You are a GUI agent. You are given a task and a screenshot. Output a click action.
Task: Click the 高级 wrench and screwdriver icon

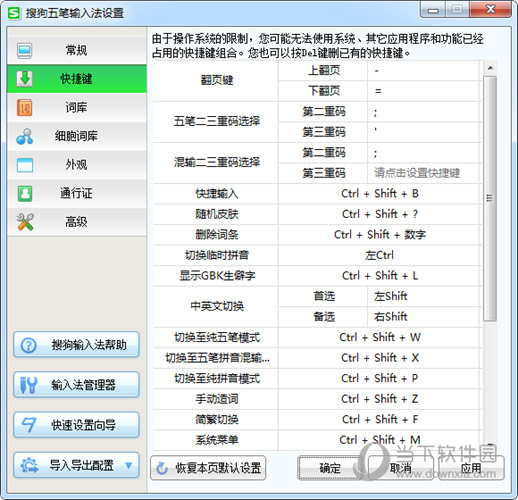tap(25, 222)
